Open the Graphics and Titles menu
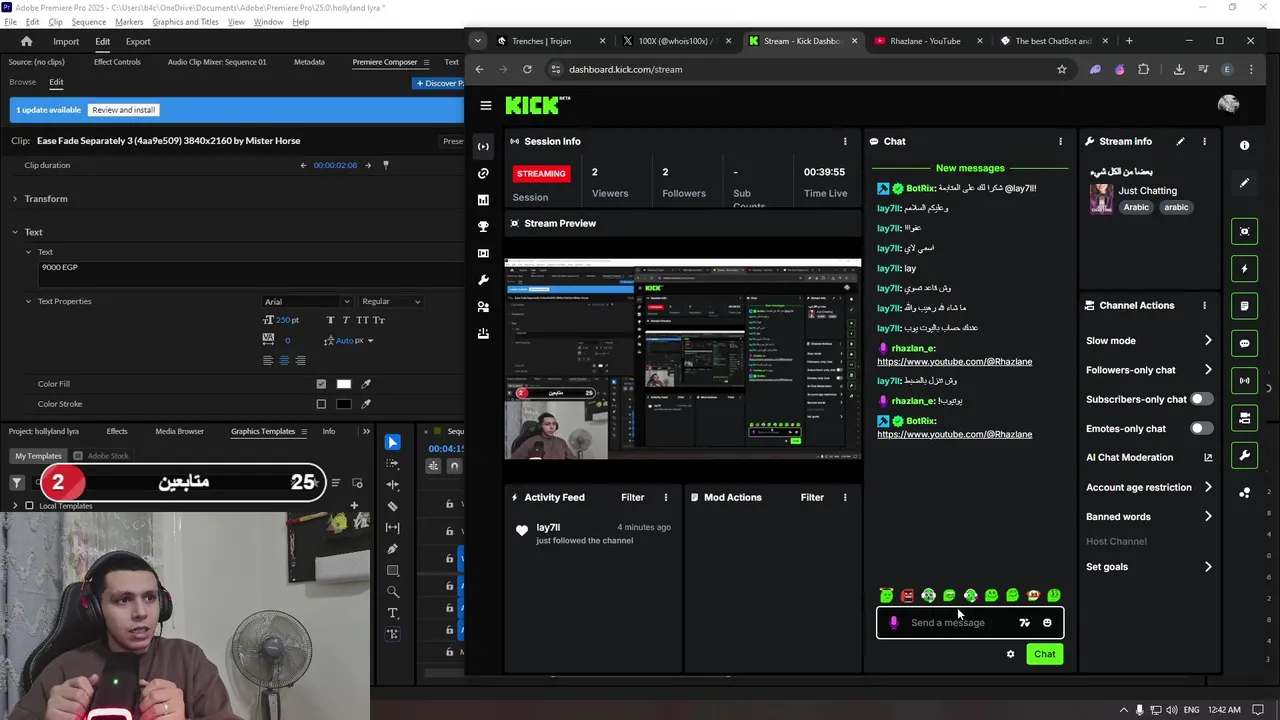Viewport: 1280px width, 720px height. coord(185,22)
